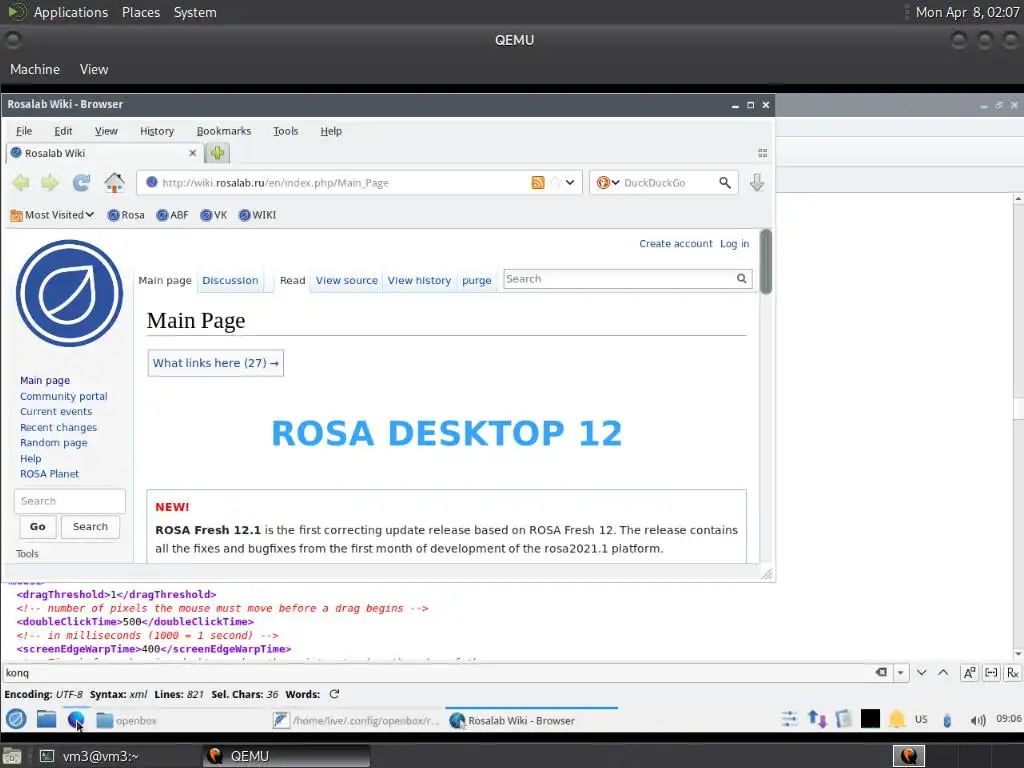Refresh the Words count in status bar

pos(334,694)
